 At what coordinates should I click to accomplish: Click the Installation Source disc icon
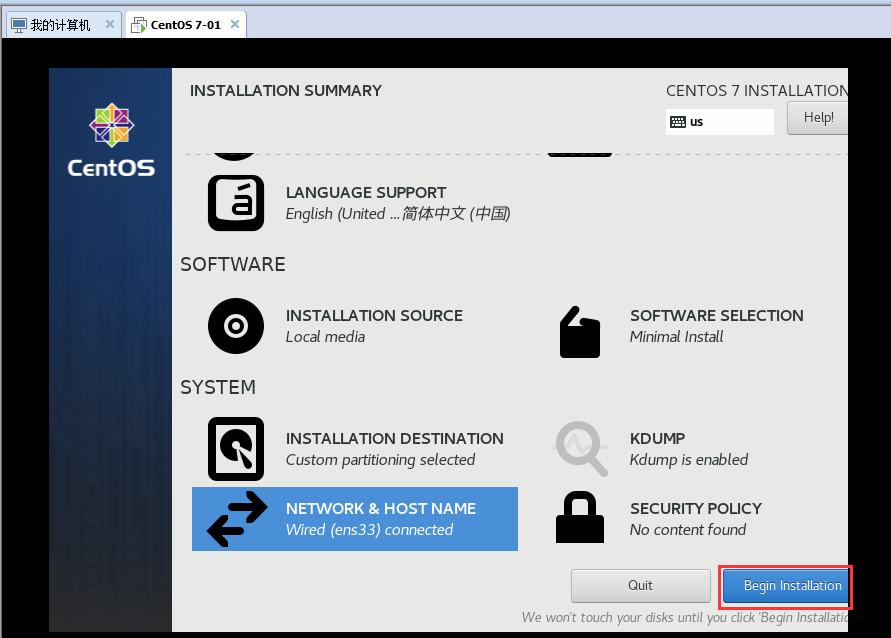(x=236, y=326)
